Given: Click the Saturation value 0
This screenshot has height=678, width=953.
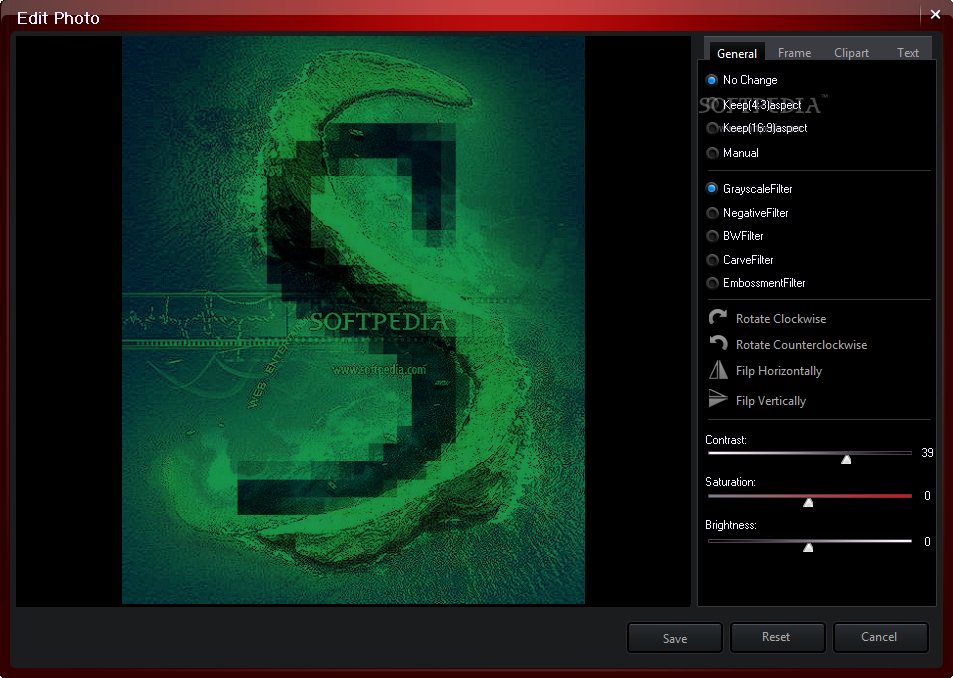Looking at the screenshot, I should [x=927, y=496].
